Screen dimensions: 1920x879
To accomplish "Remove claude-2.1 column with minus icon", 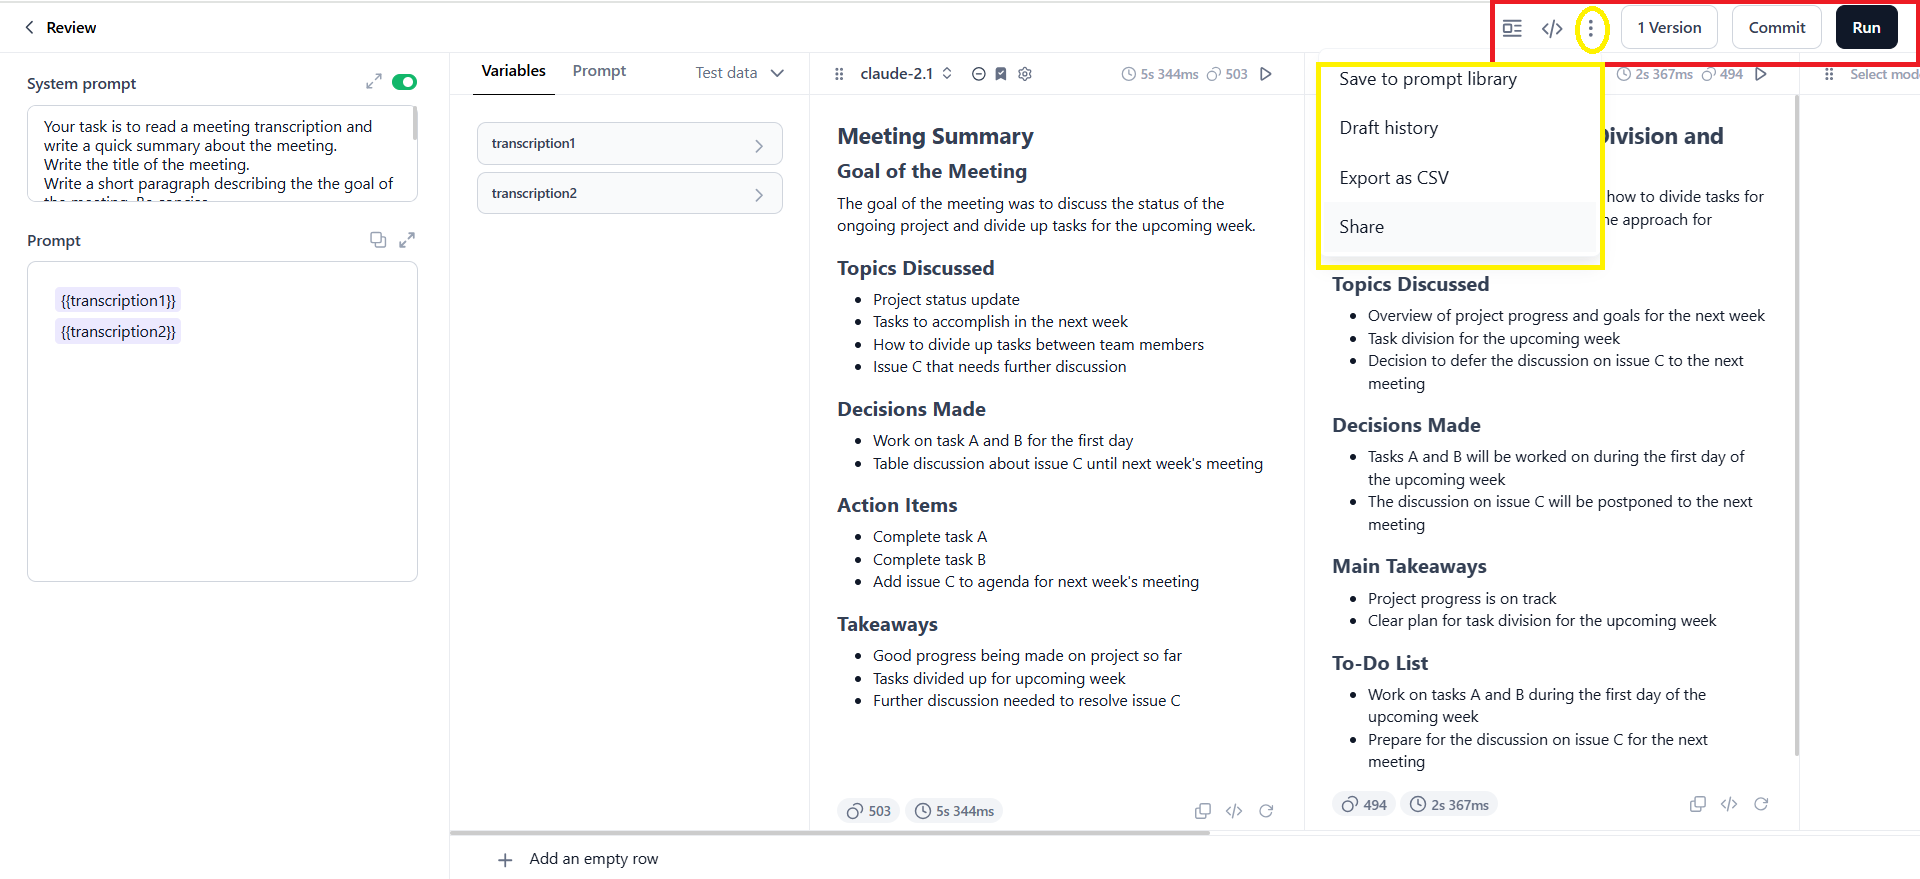I will tap(979, 74).
